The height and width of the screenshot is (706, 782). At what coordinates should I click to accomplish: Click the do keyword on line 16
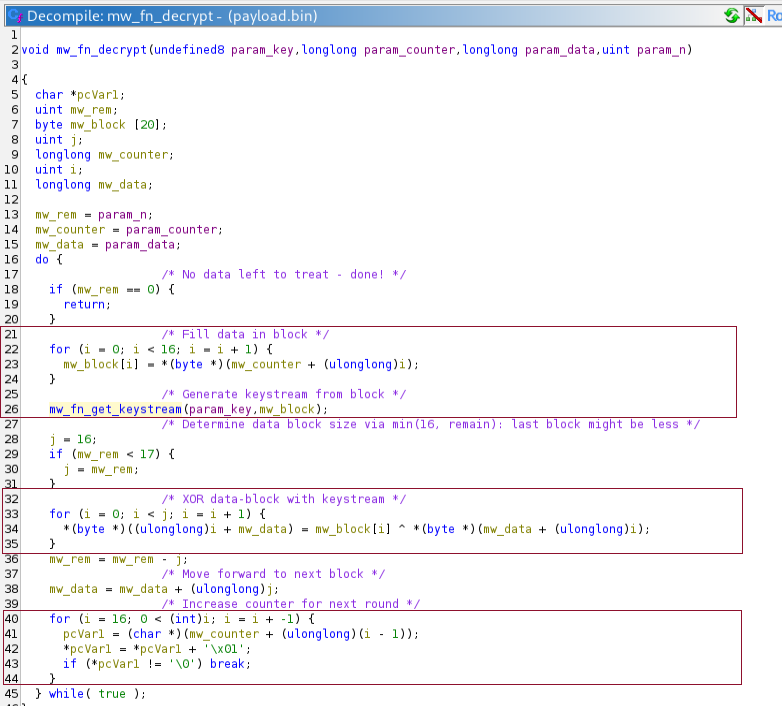(x=42, y=260)
